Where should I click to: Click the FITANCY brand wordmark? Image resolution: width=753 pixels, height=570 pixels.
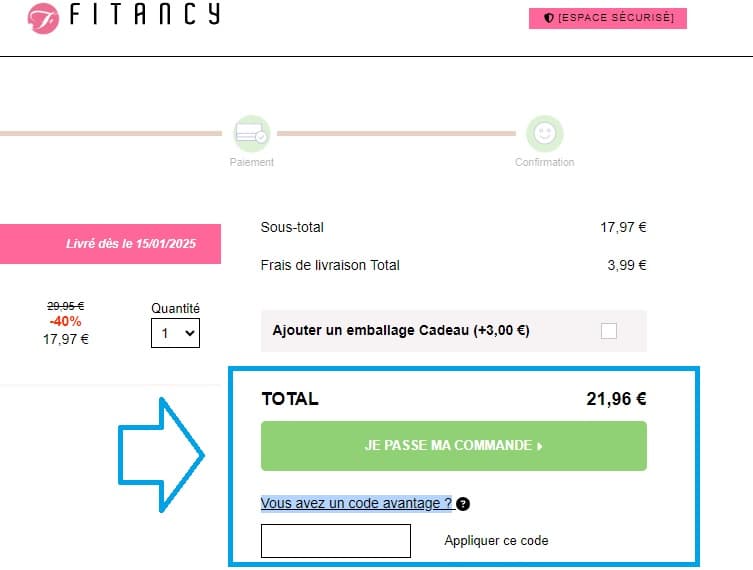tap(145, 16)
